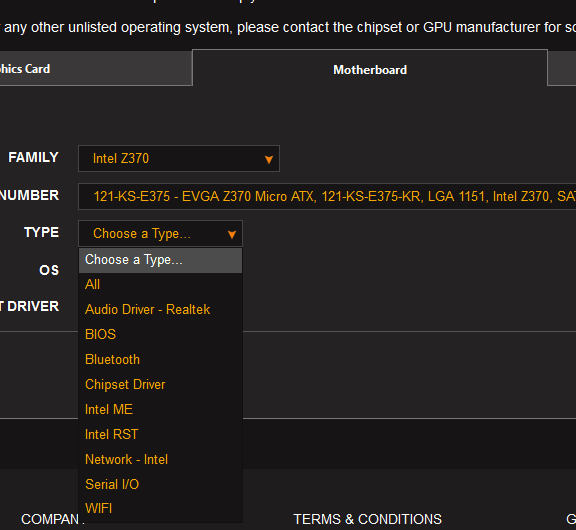
Task: Select 'WIFI' driver type
Action: pos(160,509)
